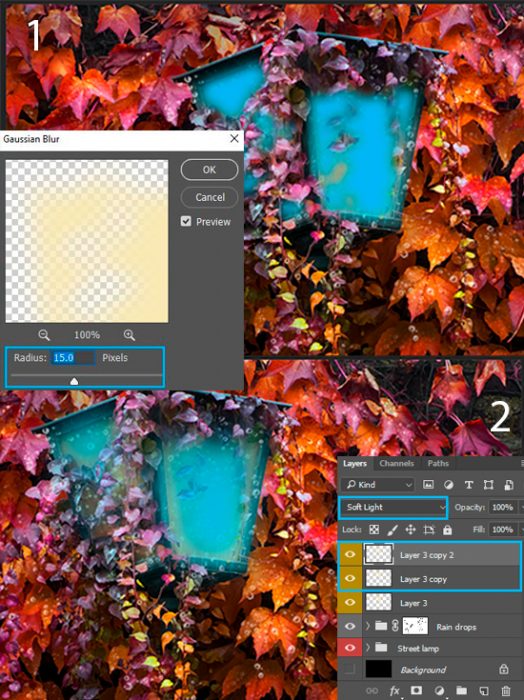This screenshot has width=524, height=700.
Task: Lock transparent pixels icon
Action: 374,529
